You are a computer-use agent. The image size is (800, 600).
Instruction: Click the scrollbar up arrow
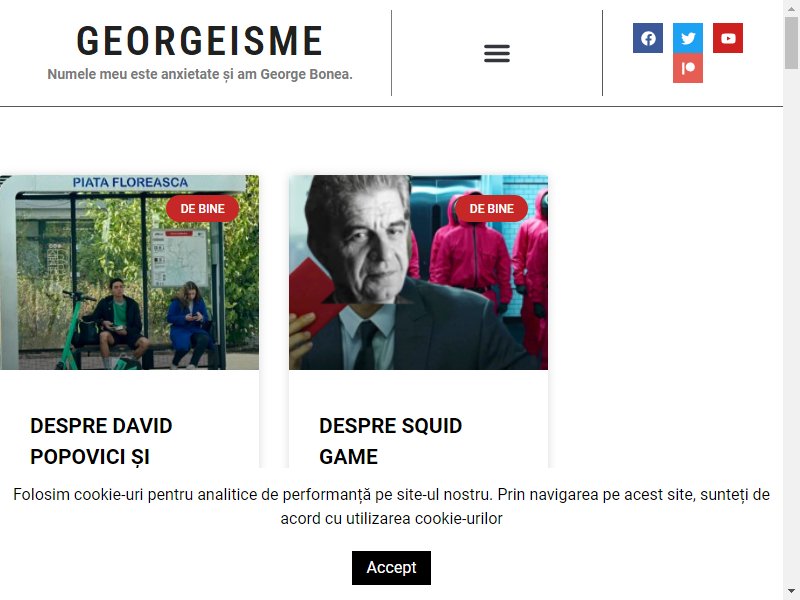(x=791, y=7)
